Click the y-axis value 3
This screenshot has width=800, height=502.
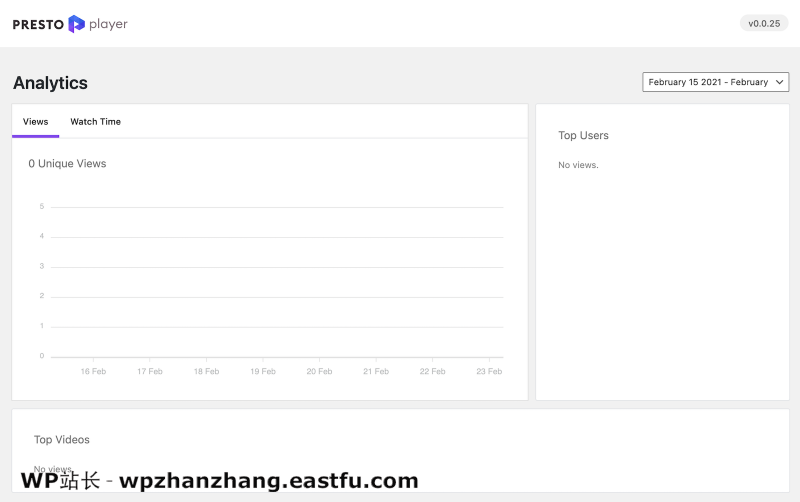coord(42,266)
